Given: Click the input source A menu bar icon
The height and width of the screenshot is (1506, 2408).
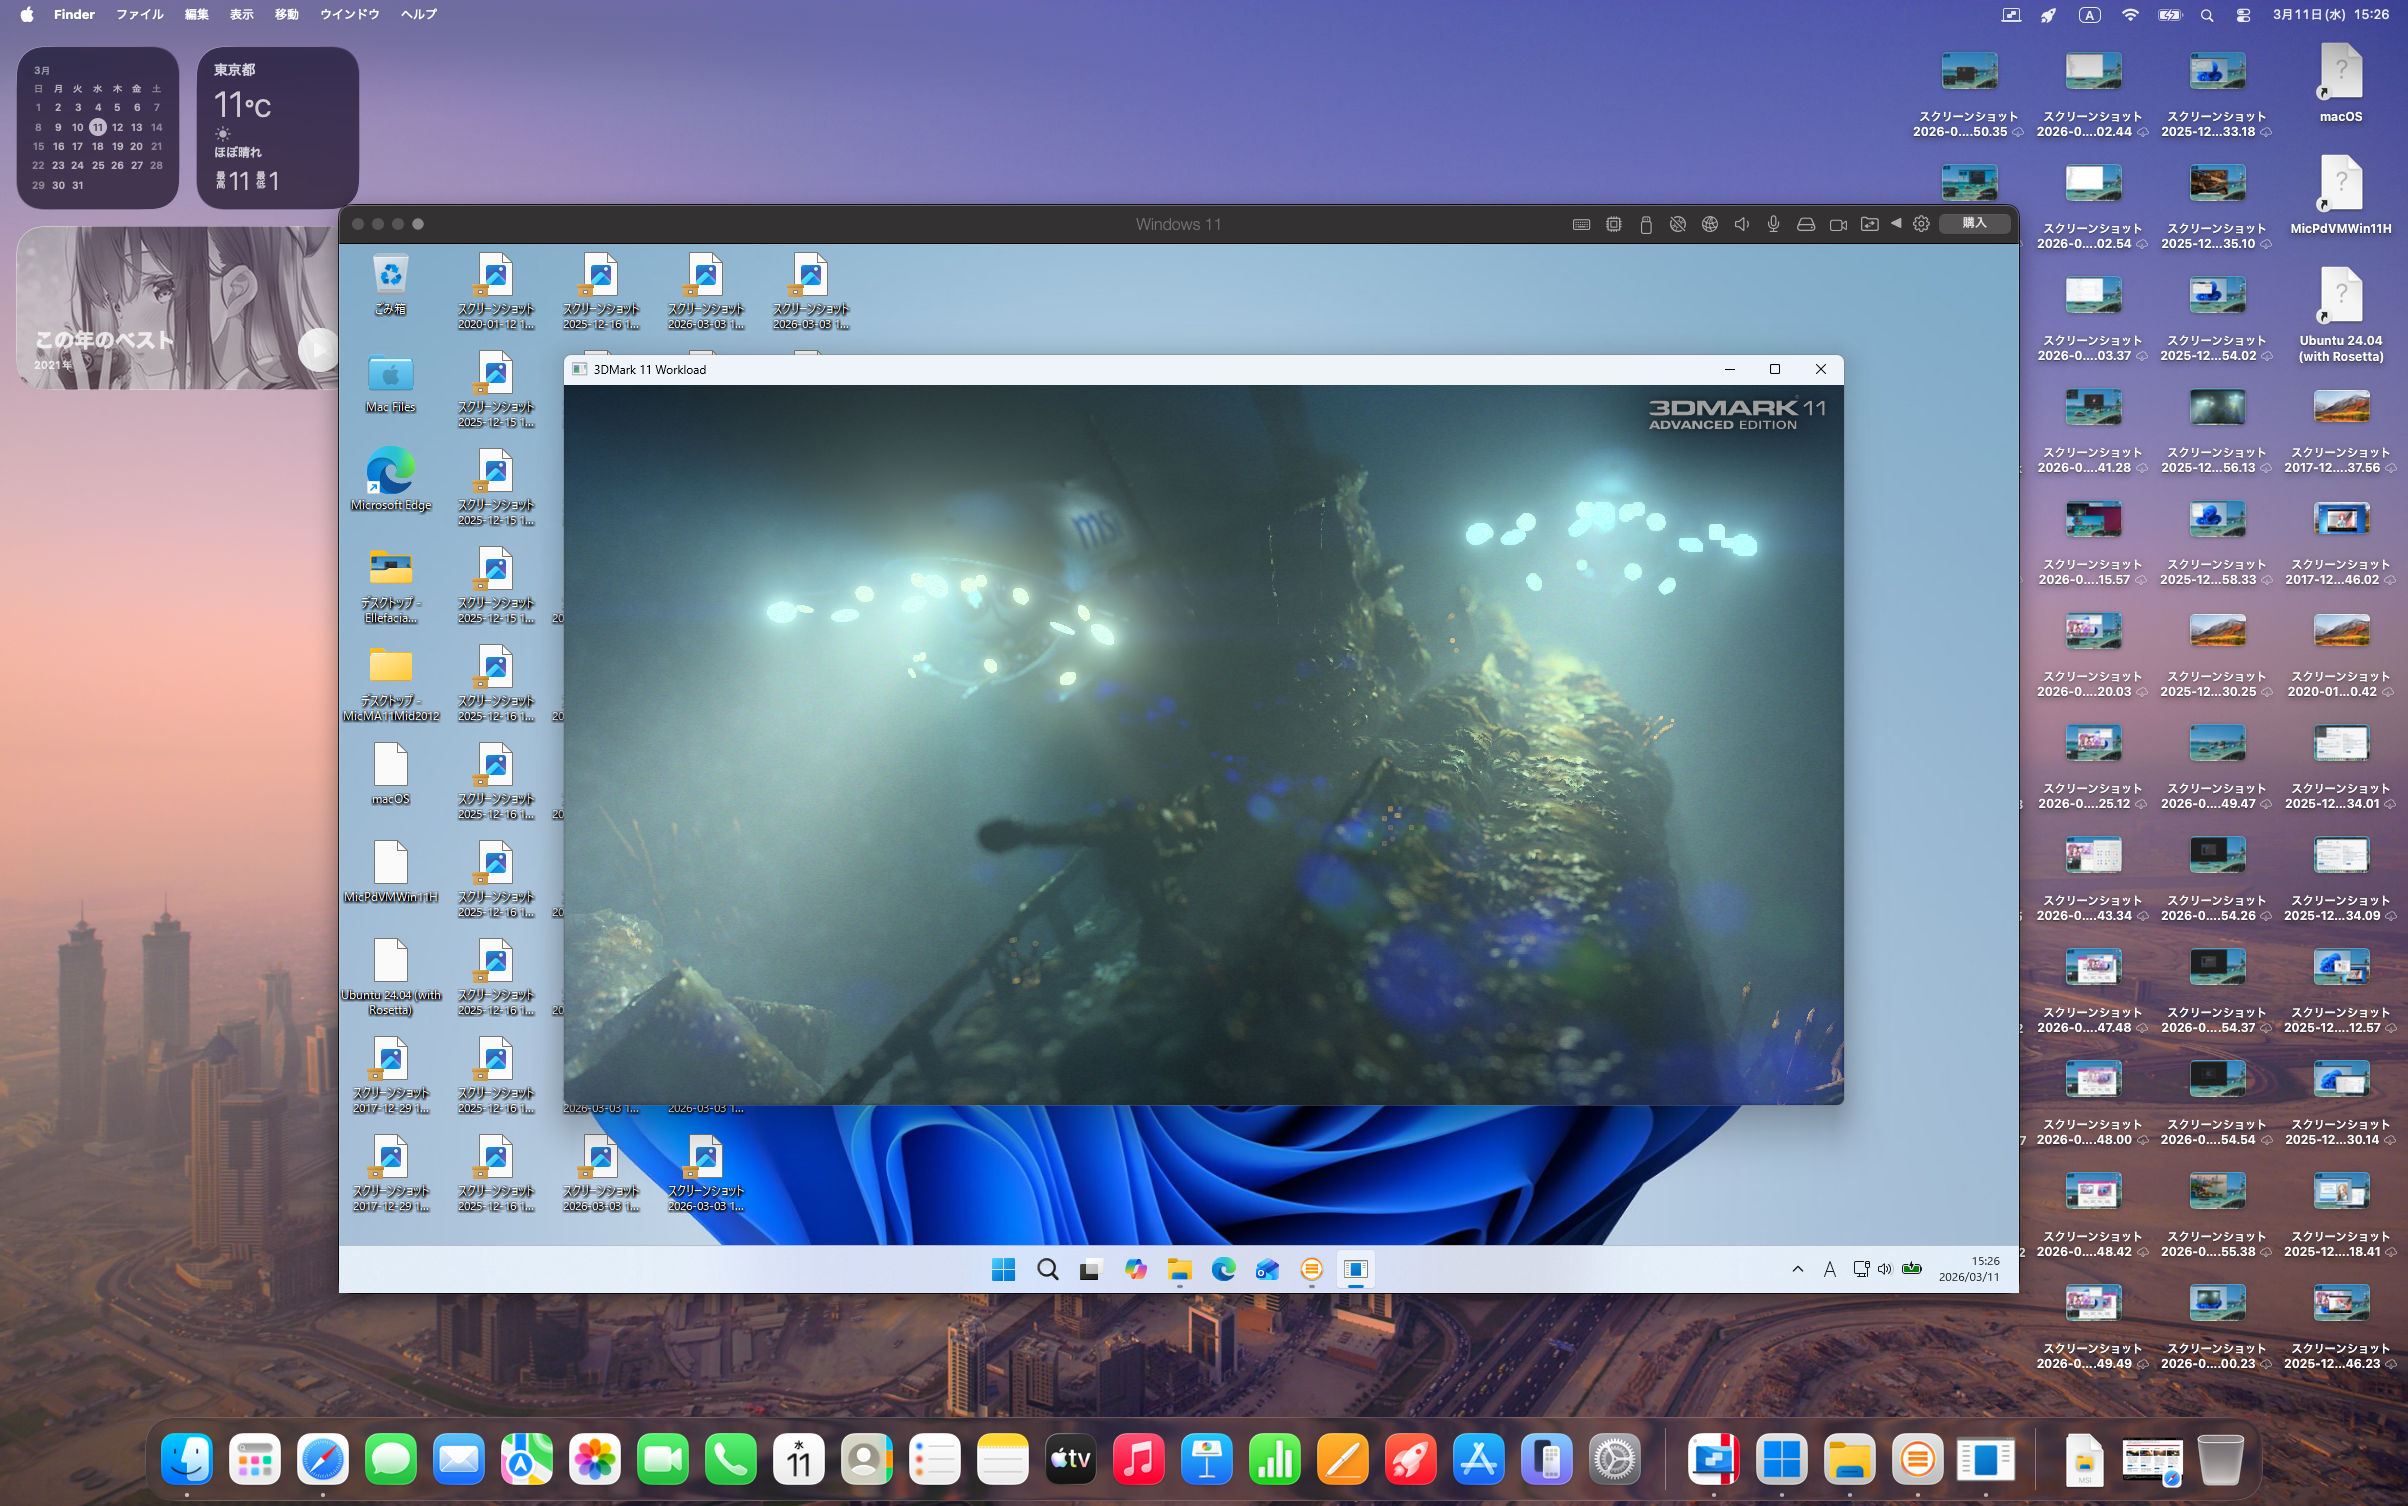Looking at the screenshot, I should [x=2089, y=15].
